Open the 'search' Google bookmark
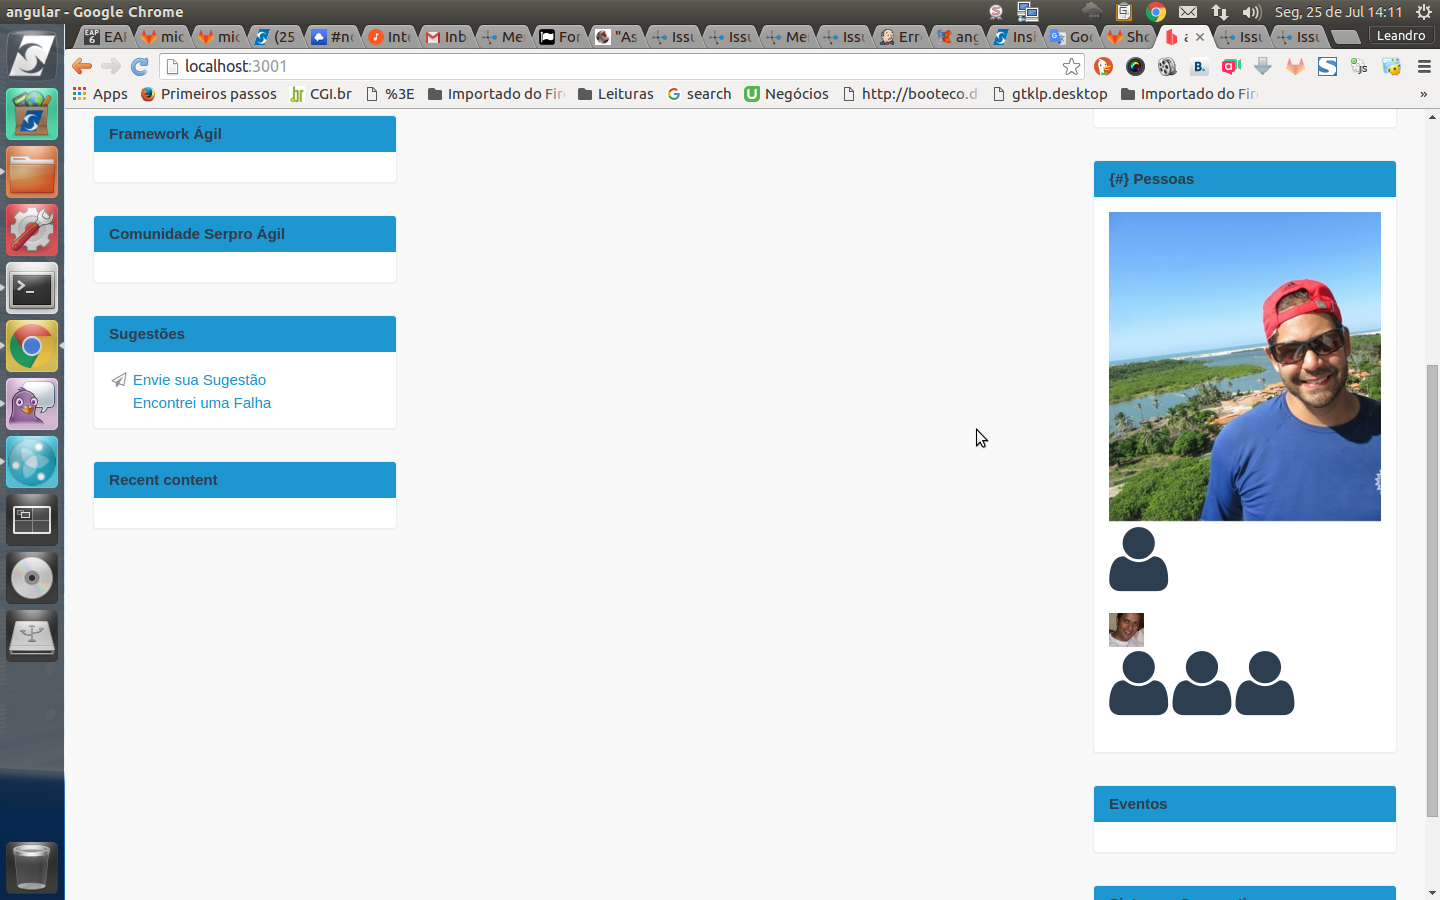The width and height of the screenshot is (1440, 900). (699, 94)
